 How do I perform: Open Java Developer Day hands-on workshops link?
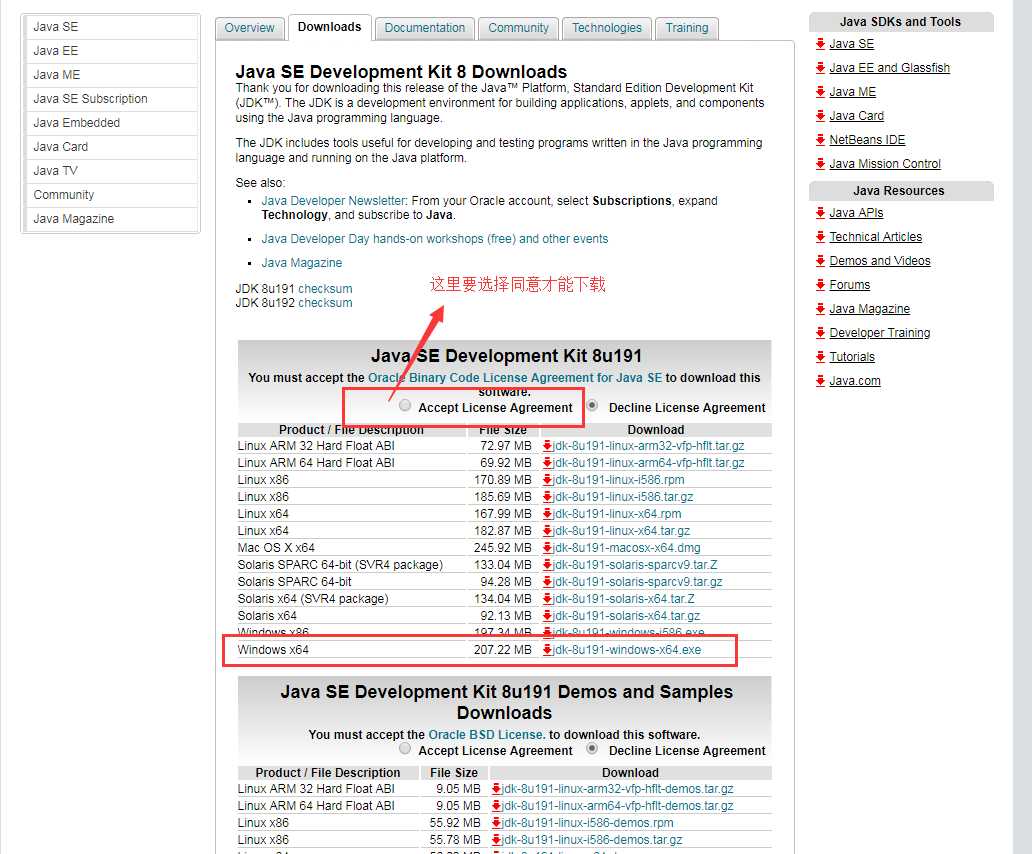click(x=434, y=239)
